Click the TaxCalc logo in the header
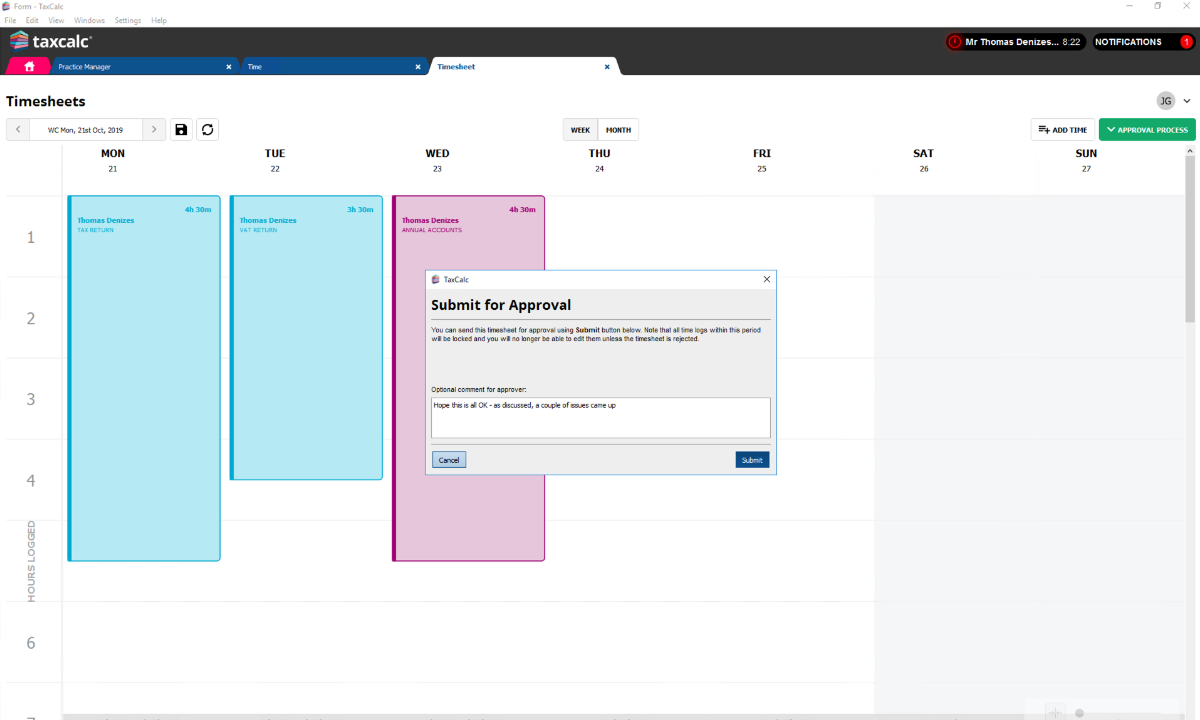The image size is (1200, 720). [x=50, y=41]
